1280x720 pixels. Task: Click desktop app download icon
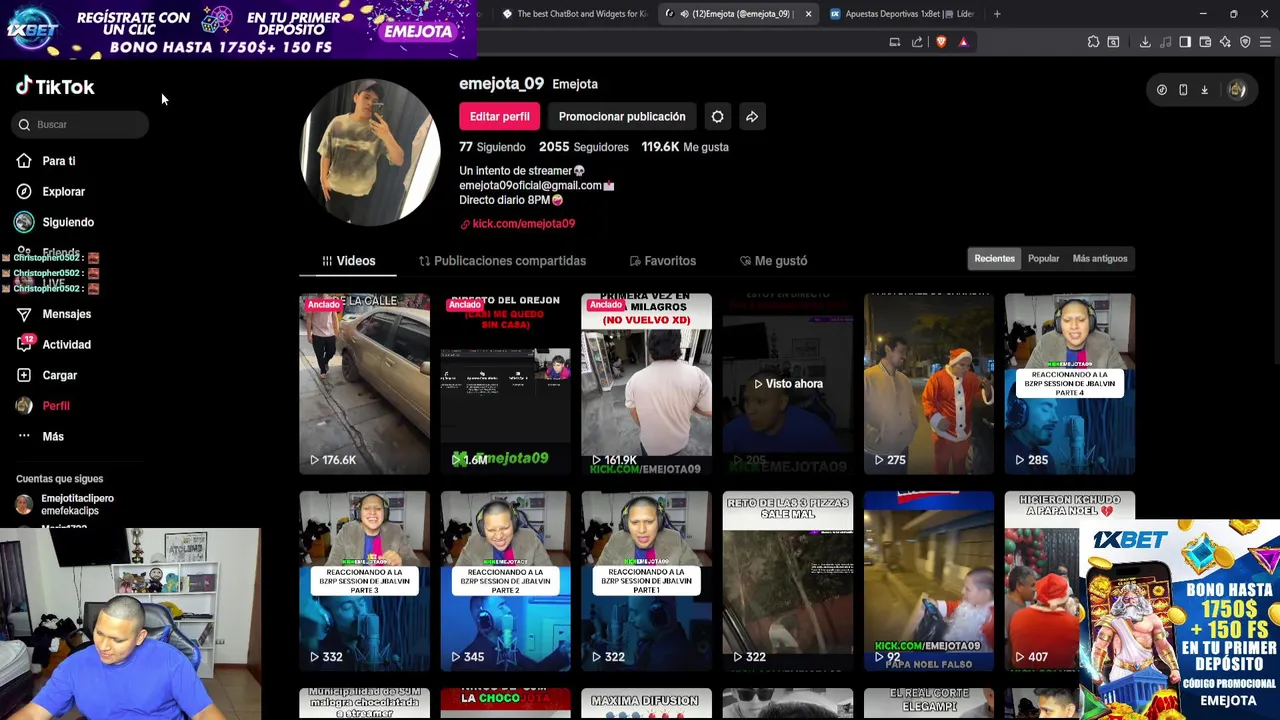pyautogui.click(x=1204, y=90)
